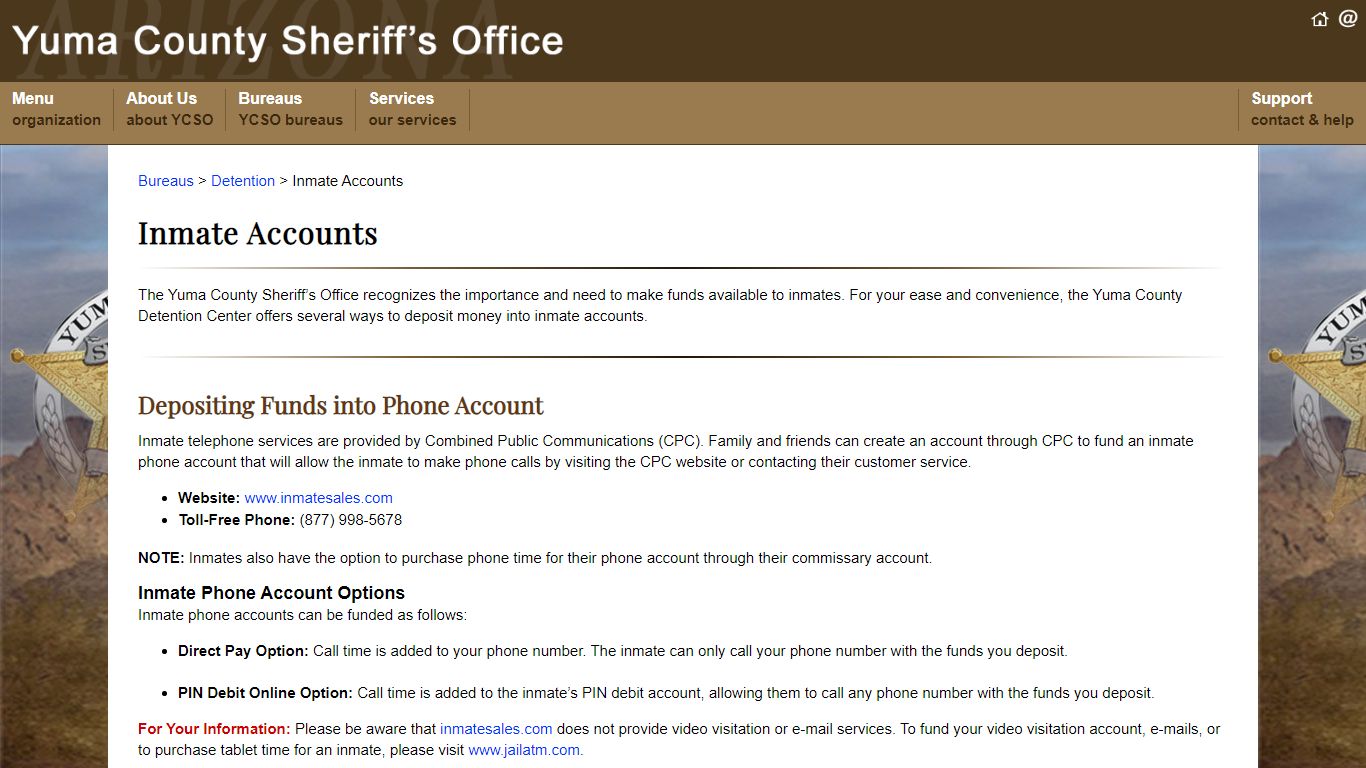Click the NOTE label about commissary accounts
The image size is (1366, 768).
click(161, 558)
